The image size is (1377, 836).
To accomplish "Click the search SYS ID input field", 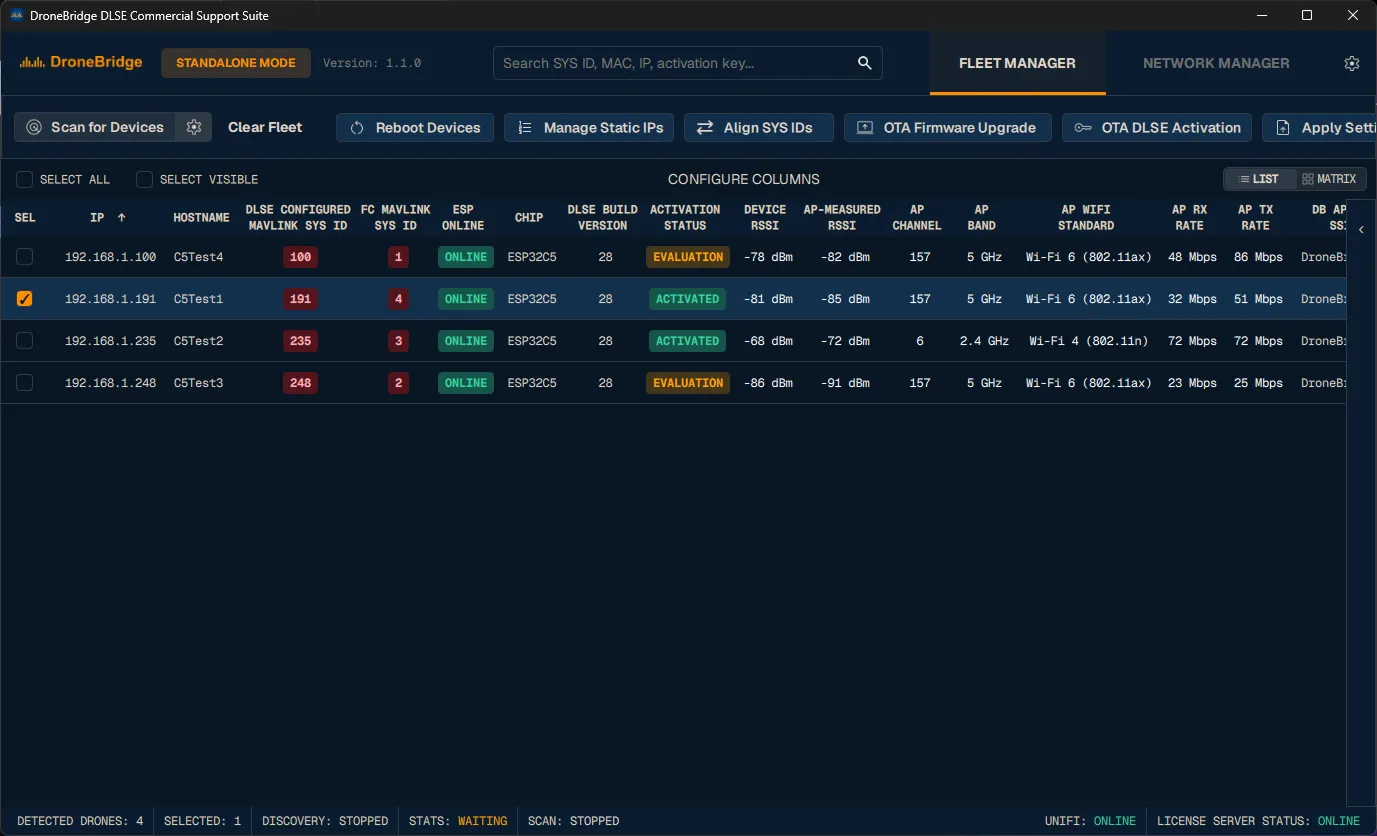I will (x=674, y=63).
